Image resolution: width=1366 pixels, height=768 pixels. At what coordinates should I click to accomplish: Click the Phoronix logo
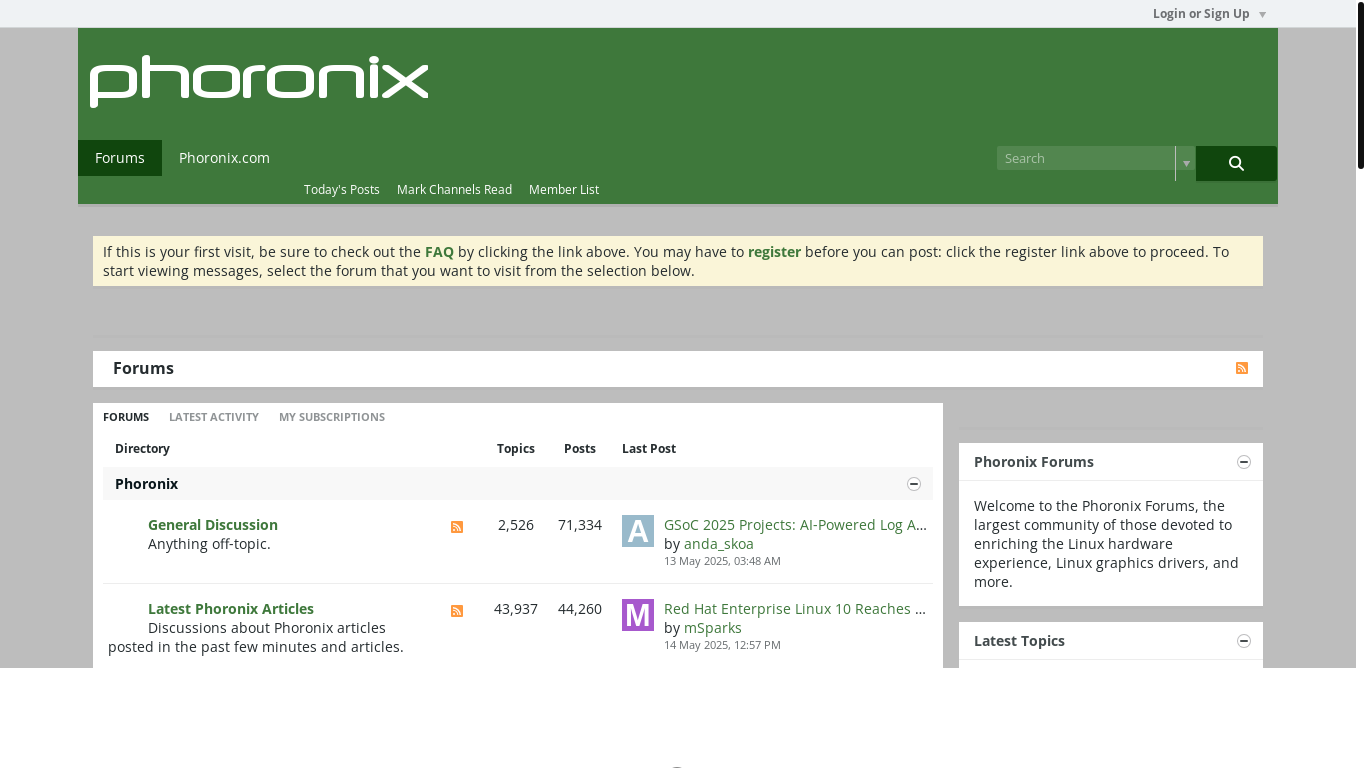(259, 81)
